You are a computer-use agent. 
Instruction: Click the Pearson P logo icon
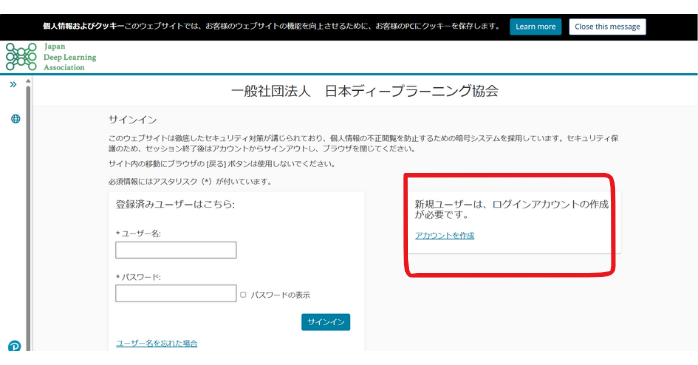(15, 346)
